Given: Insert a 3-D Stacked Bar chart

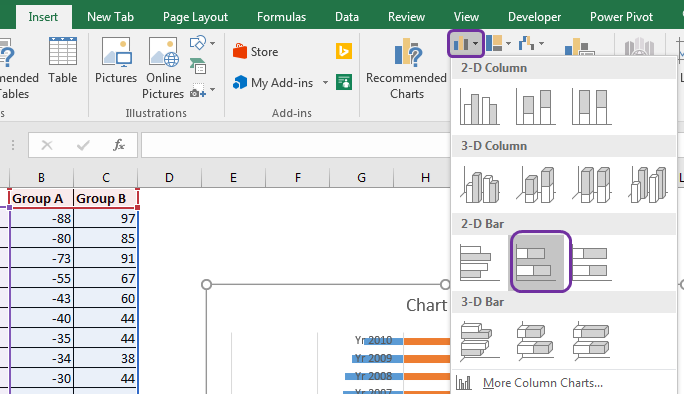Looking at the screenshot, I should pyautogui.click(x=535, y=341).
